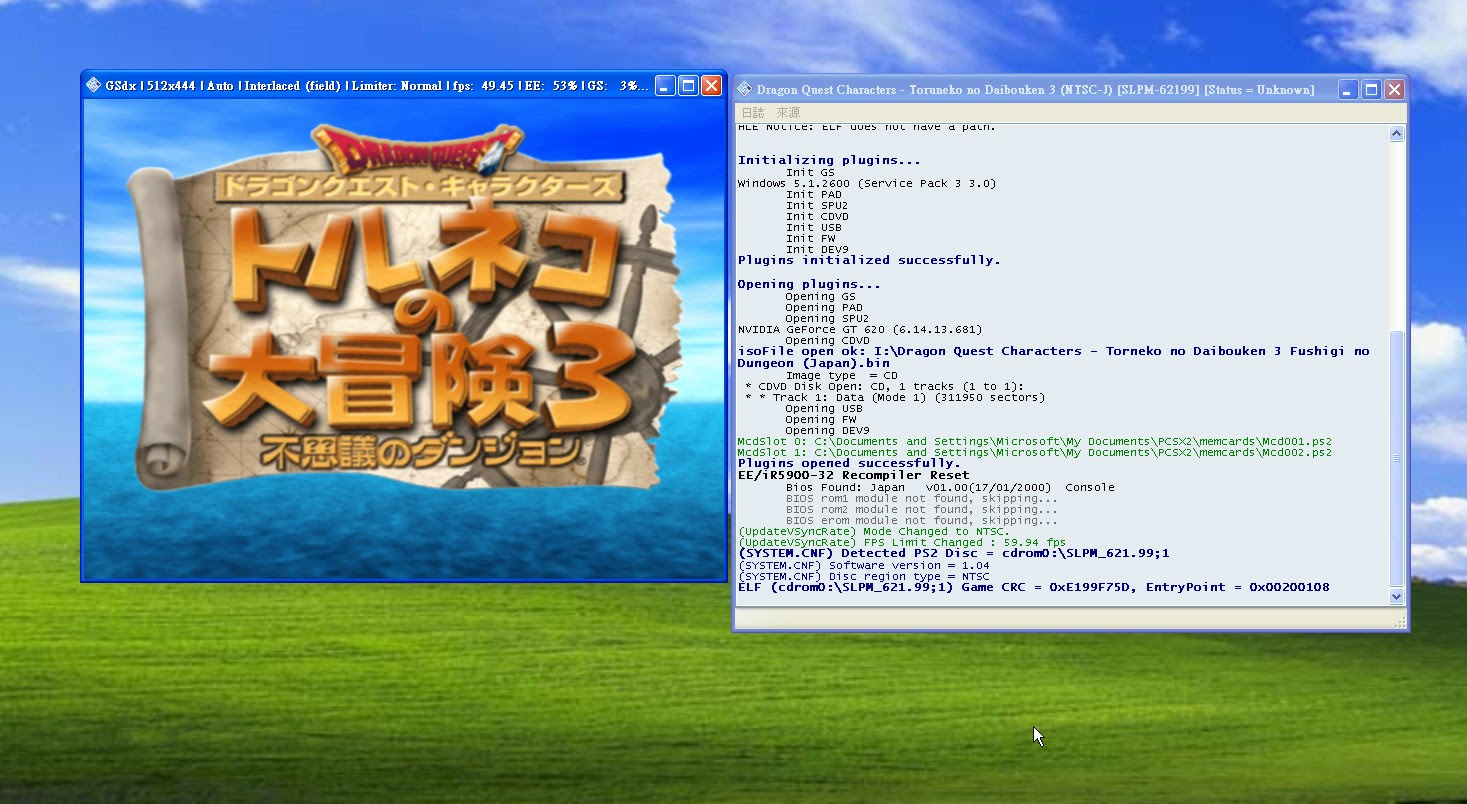Screen dimensions: 1467x804
Task: Click the "Opening FW" log line
Action: click(821, 420)
